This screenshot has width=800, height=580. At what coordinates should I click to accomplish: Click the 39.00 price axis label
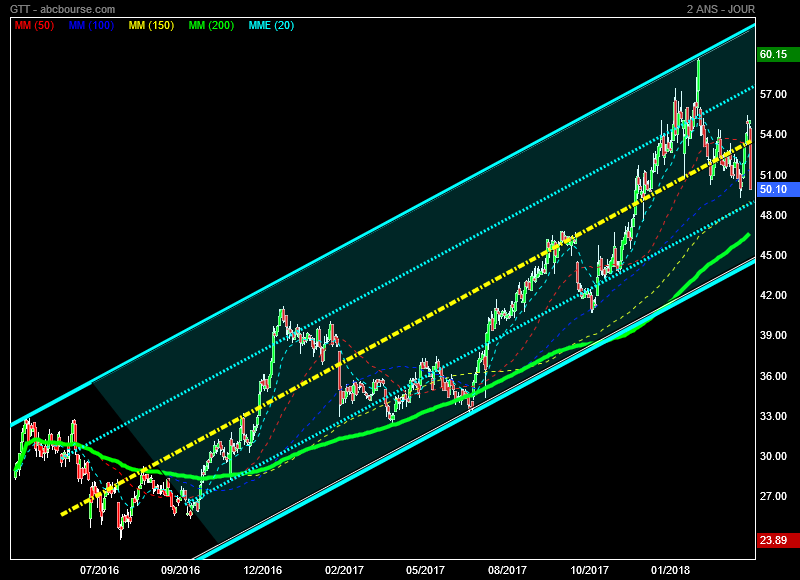point(773,335)
